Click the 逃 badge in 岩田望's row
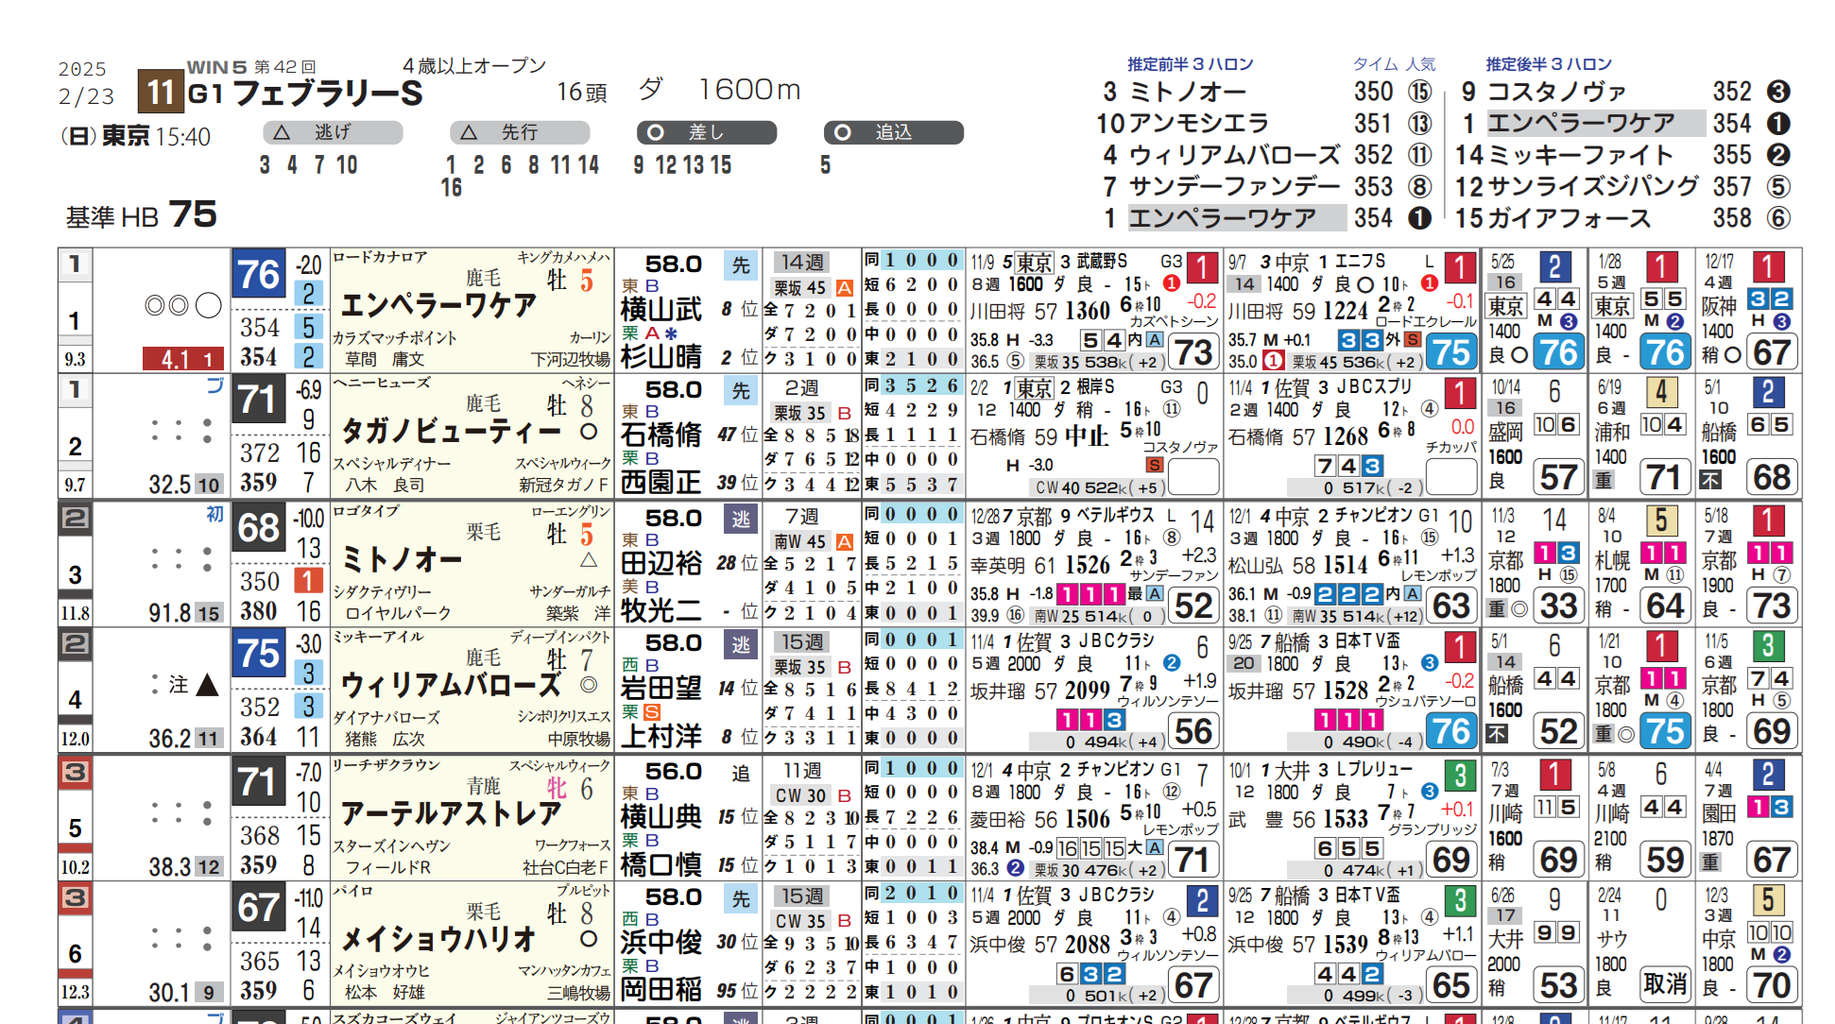The image size is (1835, 1024). (740, 645)
